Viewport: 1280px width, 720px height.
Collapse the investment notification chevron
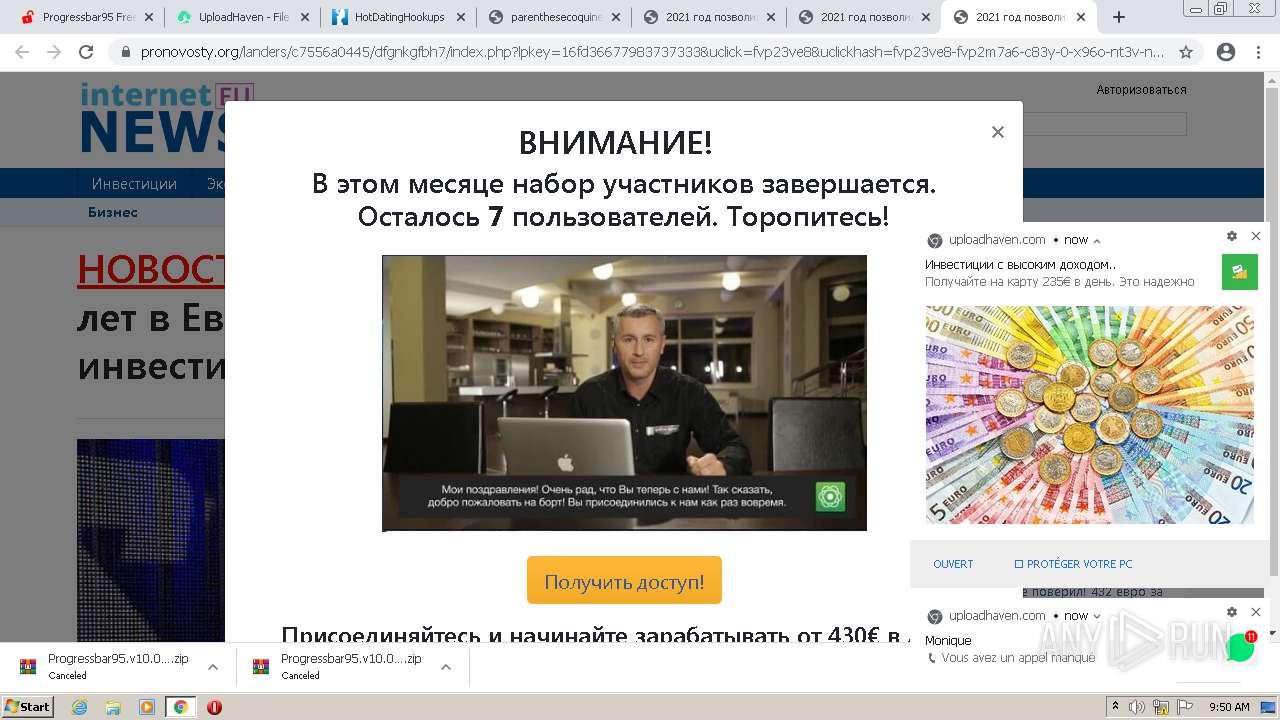pyautogui.click(x=1097, y=240)
